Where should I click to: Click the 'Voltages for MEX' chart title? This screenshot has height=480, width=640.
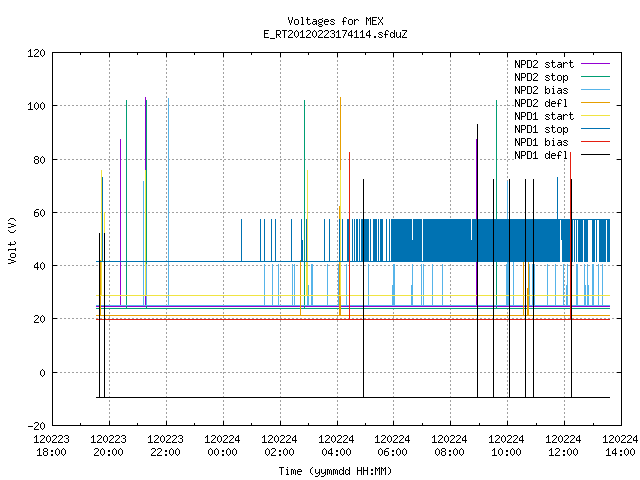coord(335,21)
